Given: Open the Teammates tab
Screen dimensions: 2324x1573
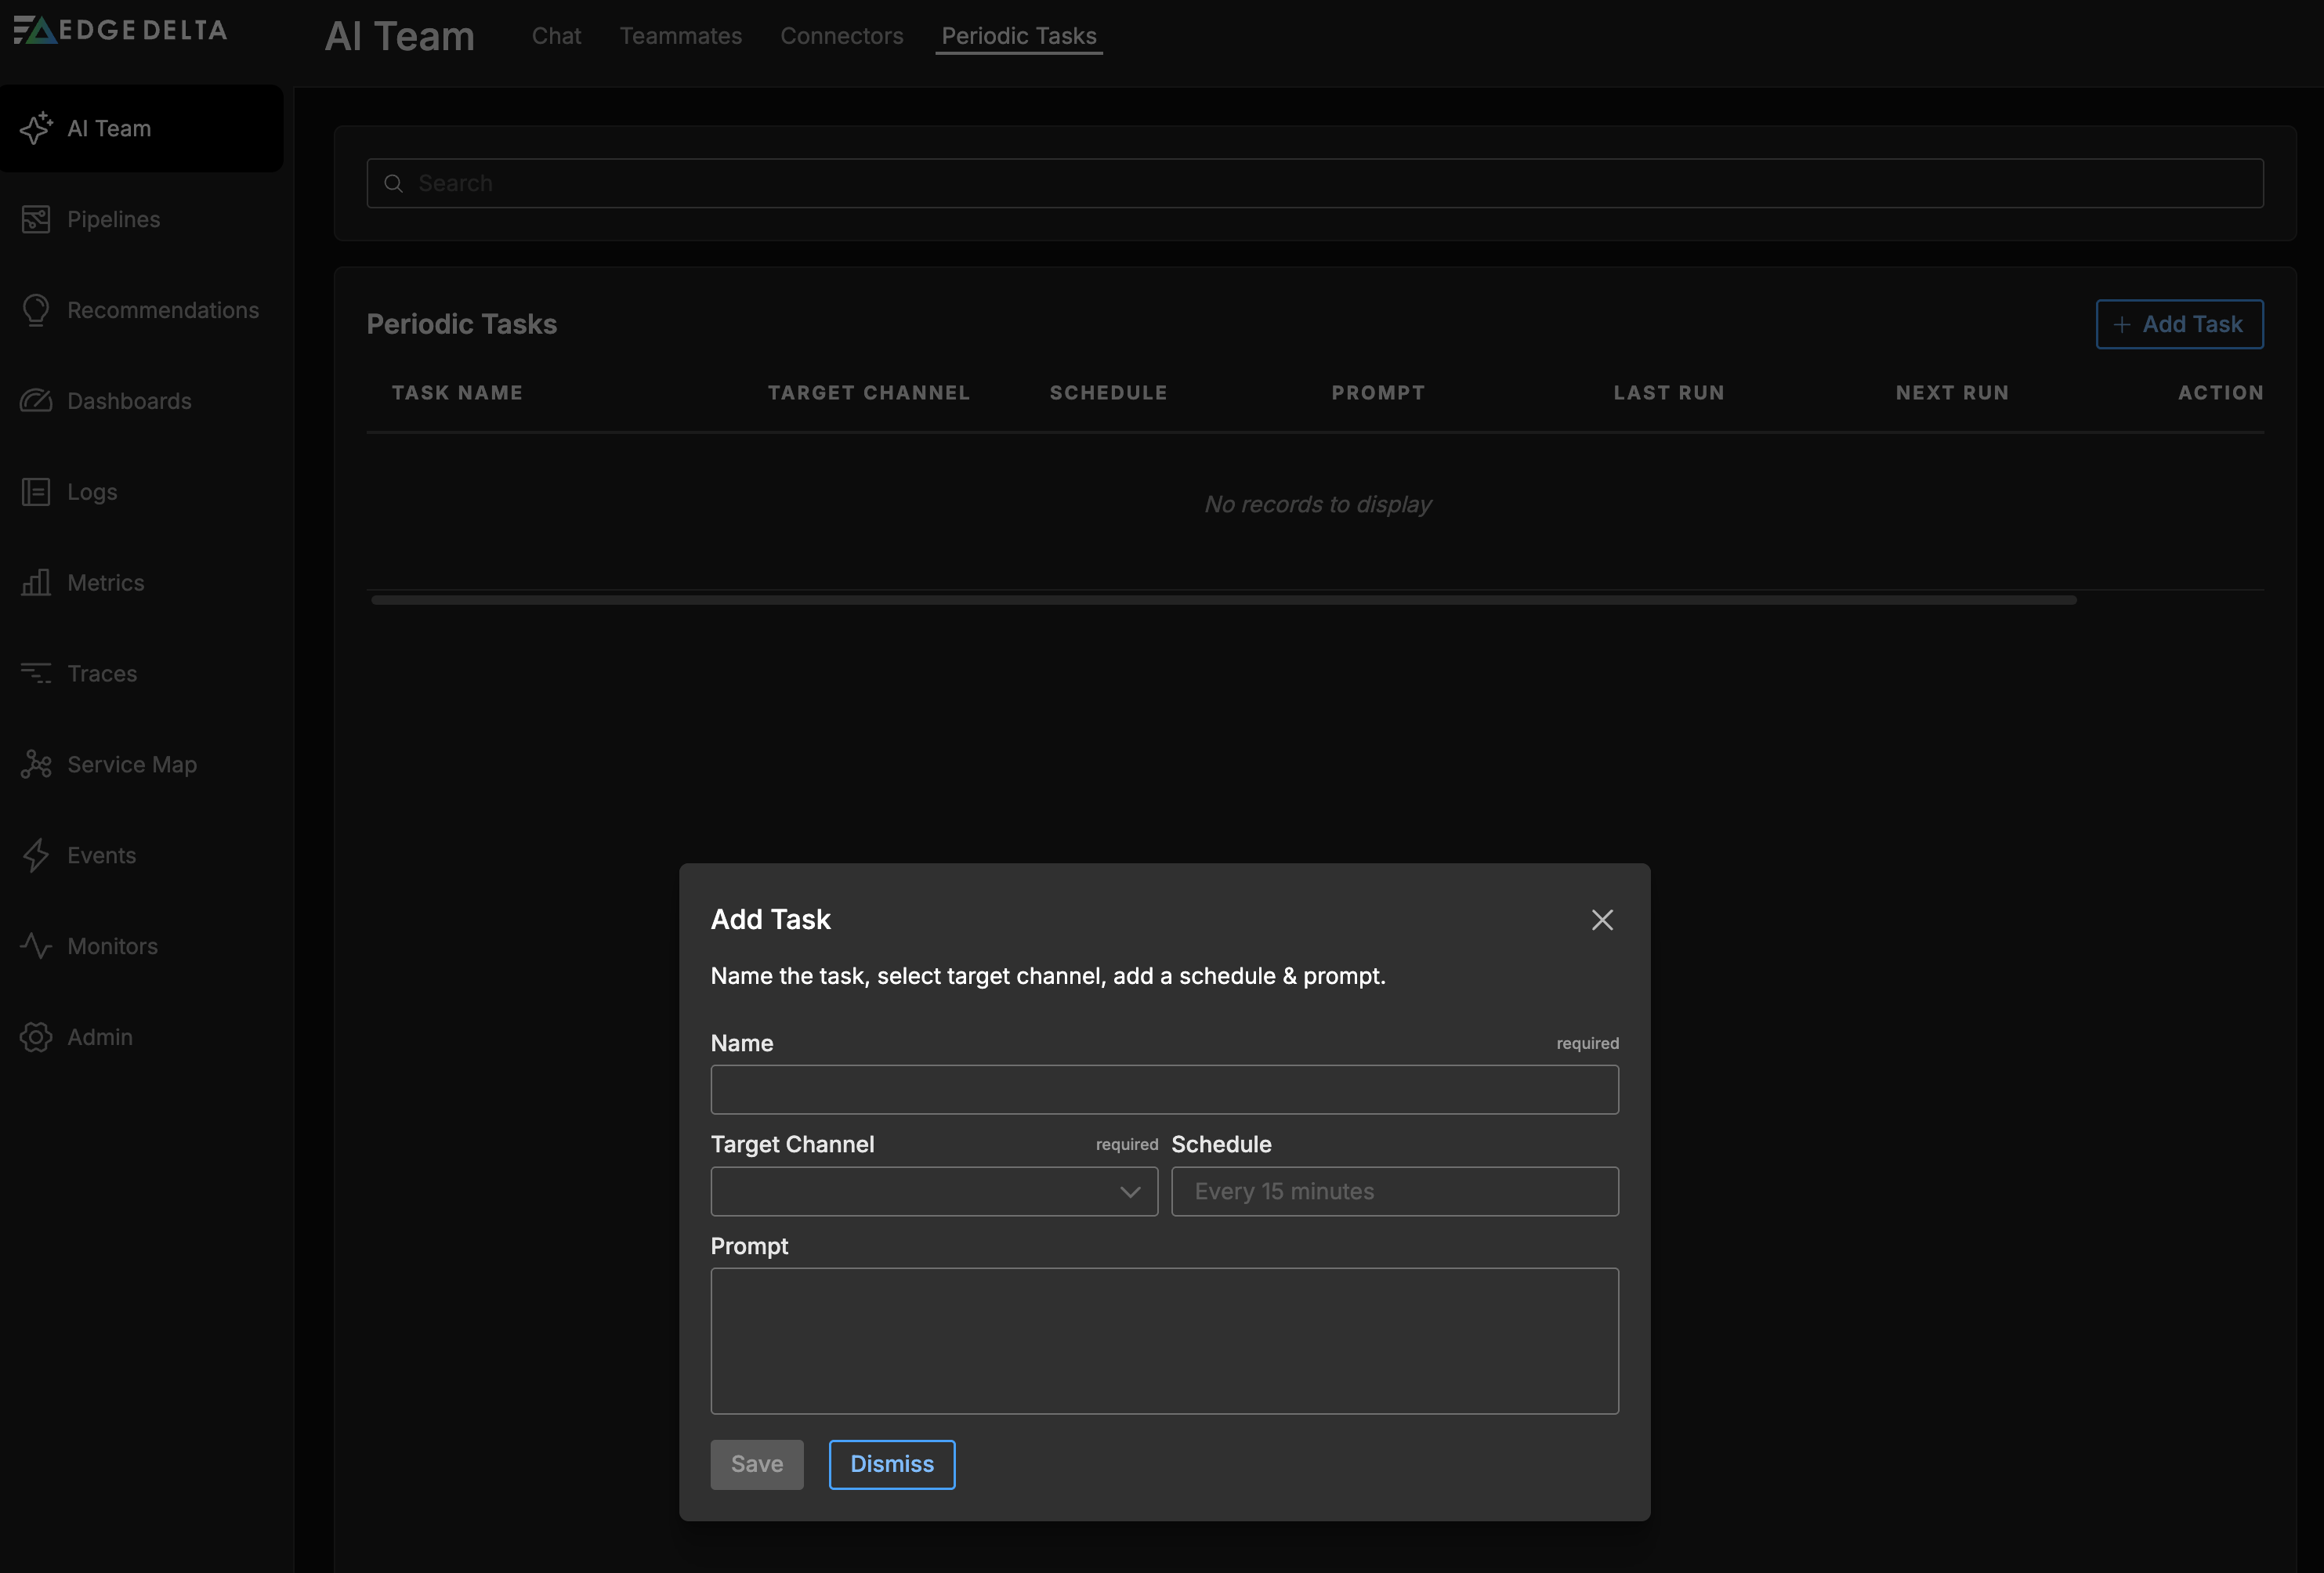Looking at the screenshot, I should pyautogui.click(x=681, y=36).
